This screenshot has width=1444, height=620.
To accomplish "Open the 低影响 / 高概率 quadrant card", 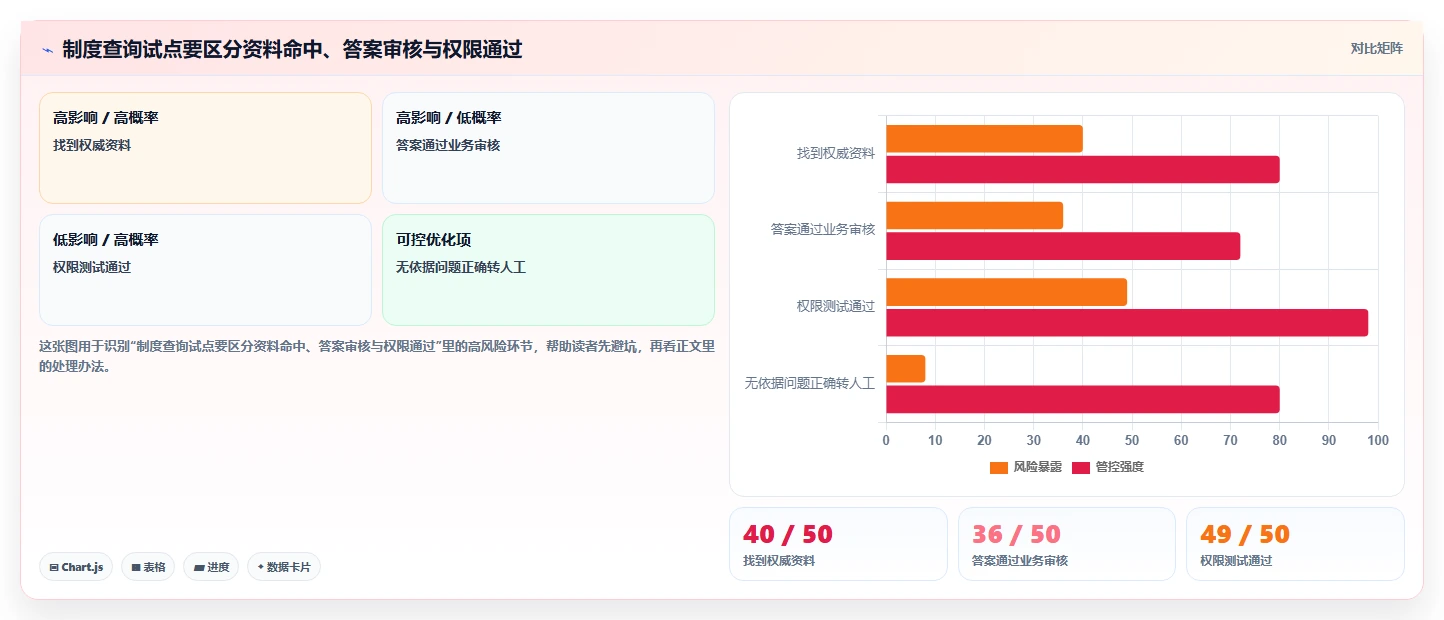I will [205, 270].
